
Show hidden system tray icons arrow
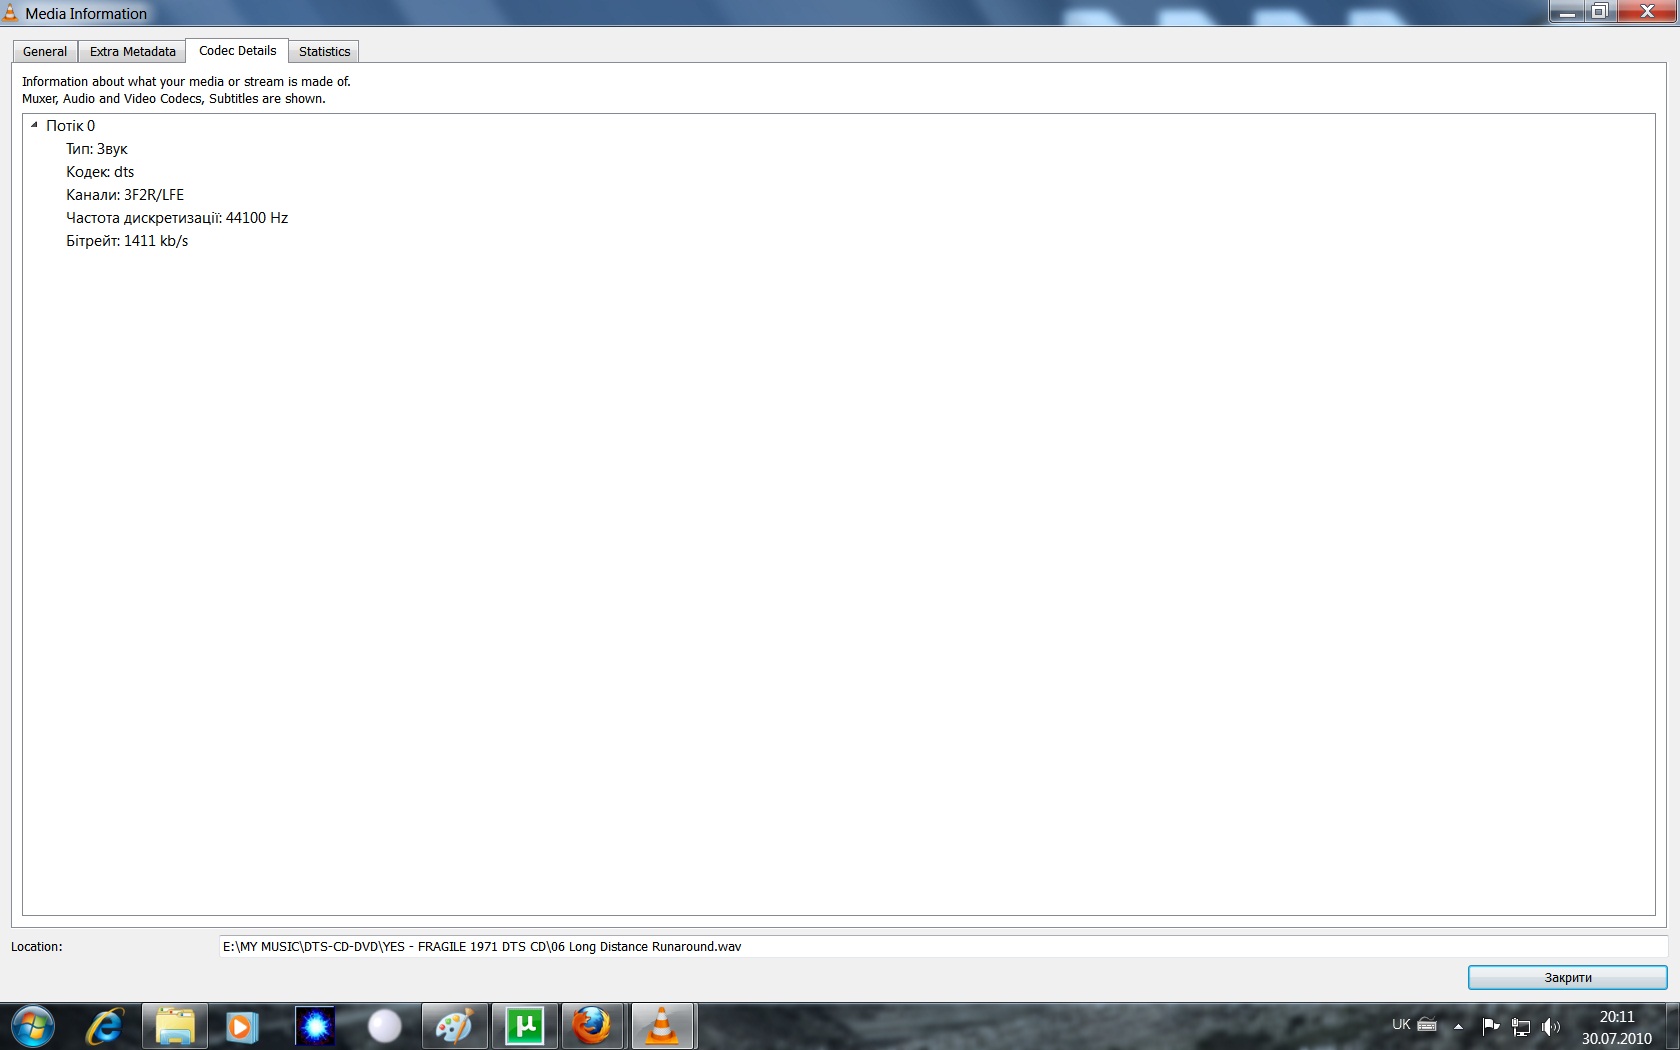[x=1458, y=1026]
